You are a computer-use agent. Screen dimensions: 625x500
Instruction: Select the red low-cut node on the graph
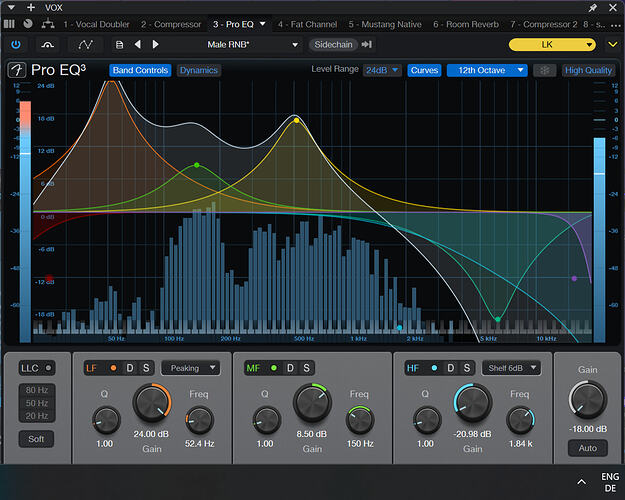point(49,278)
